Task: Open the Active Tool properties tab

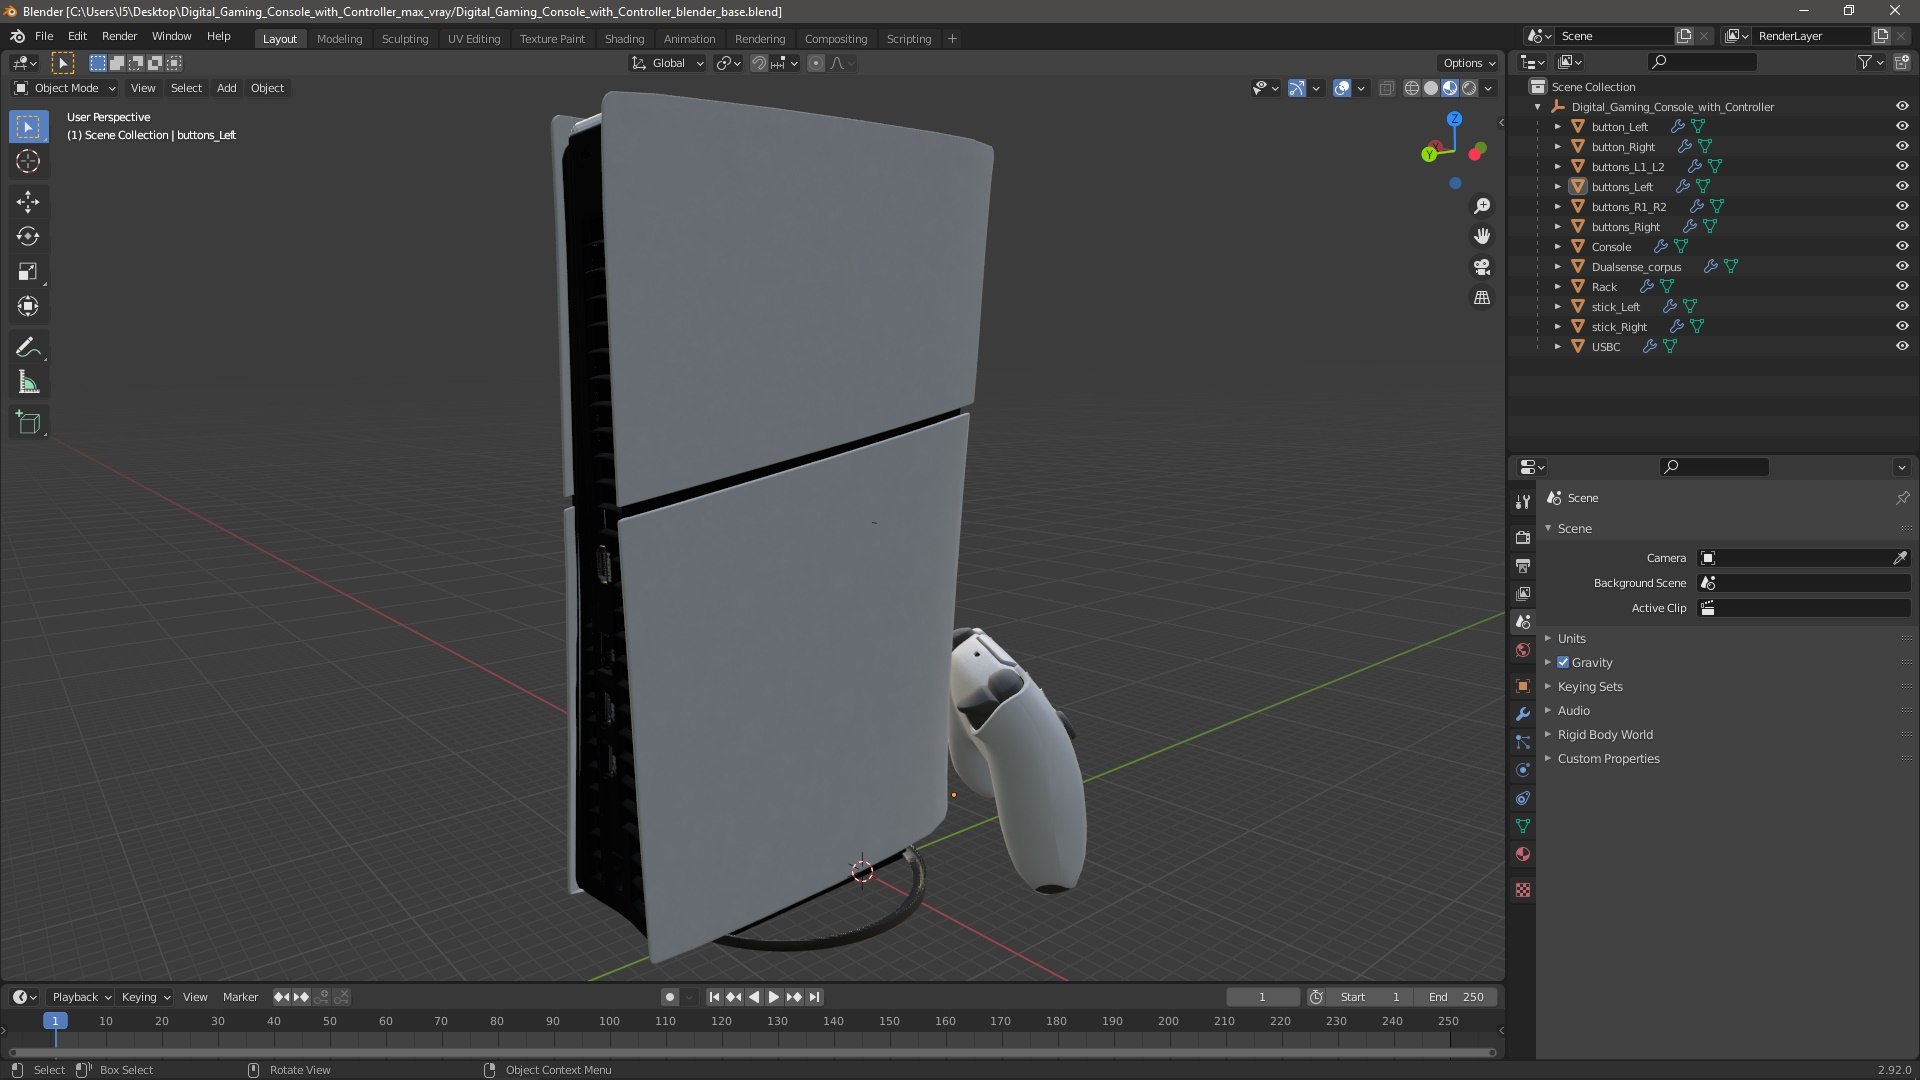Action: 1523,502
